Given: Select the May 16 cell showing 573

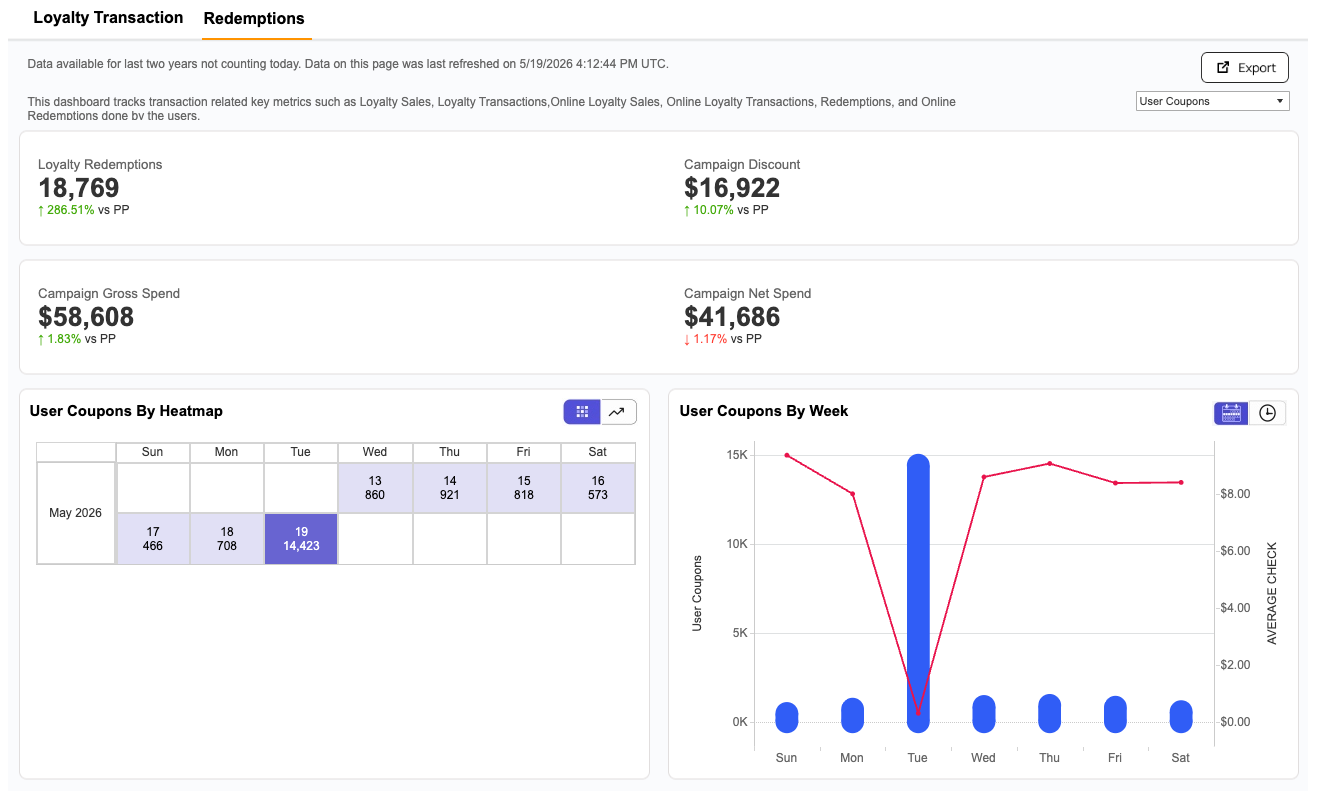Looking at the screenshot, I should click(598, 488).
